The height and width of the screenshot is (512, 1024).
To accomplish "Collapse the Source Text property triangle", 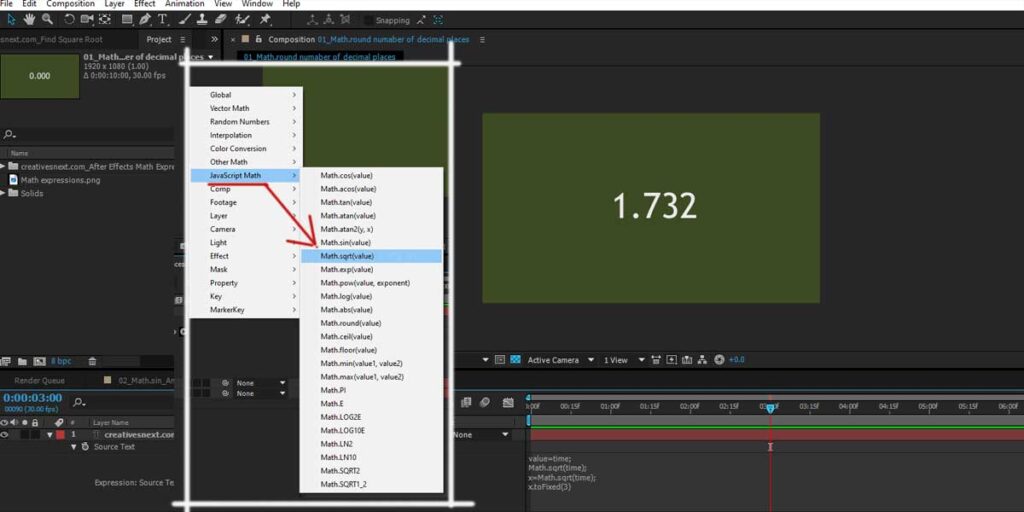I will [72, 447].
